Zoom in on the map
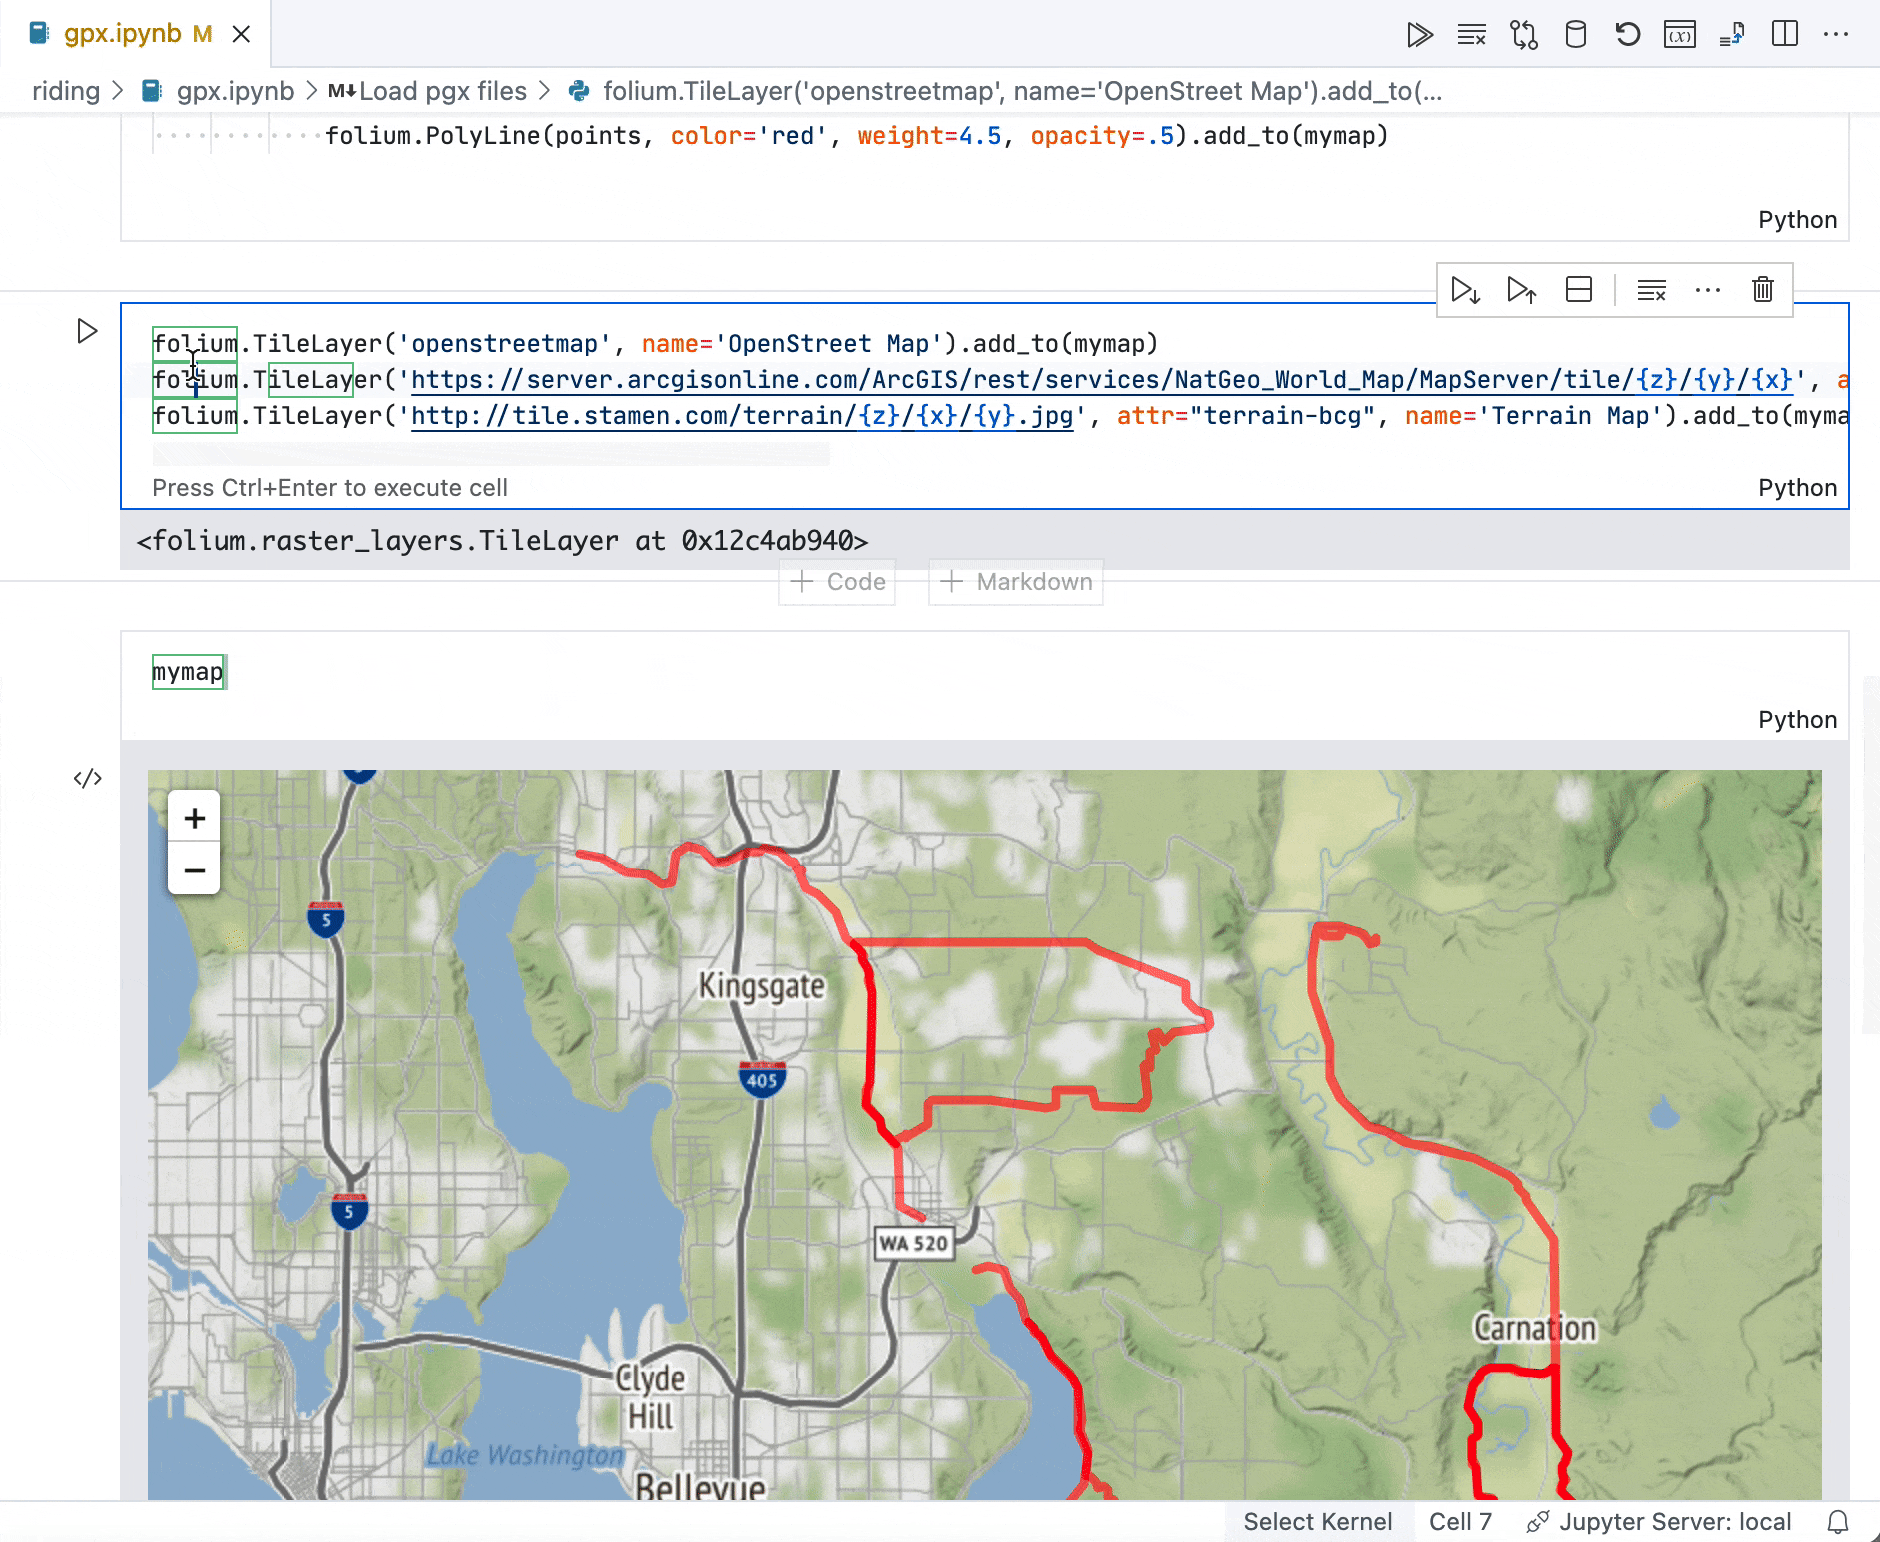1880x1542 pixels. click(194, 818)
